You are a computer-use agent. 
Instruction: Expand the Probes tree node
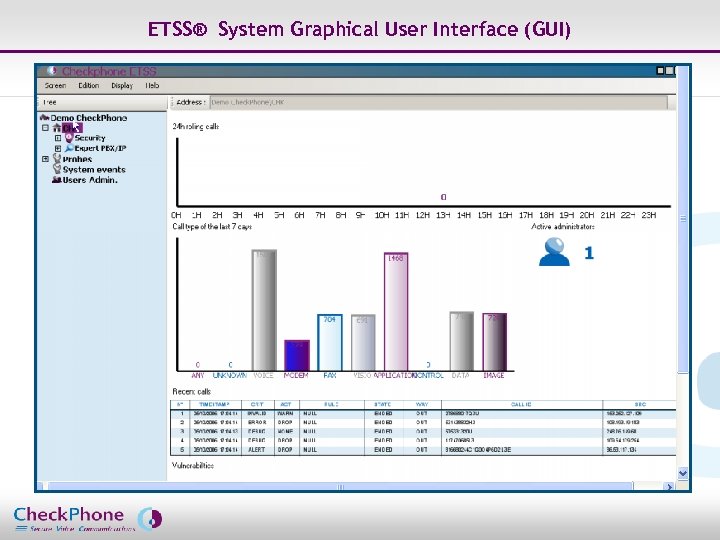click(x=45, y=159)
